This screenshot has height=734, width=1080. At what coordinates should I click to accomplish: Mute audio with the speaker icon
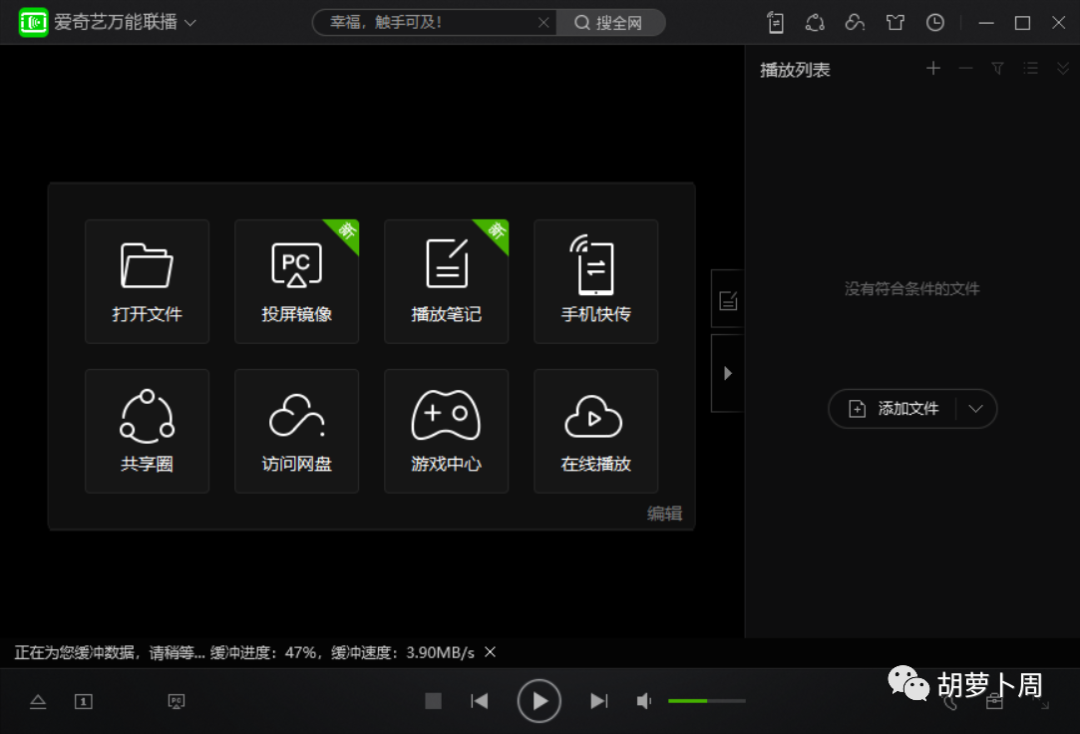click(x=643, y=701)
